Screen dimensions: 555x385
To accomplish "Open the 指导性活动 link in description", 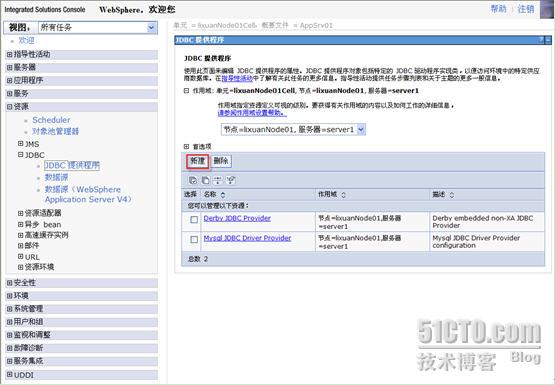I will [x=237, y=79].
